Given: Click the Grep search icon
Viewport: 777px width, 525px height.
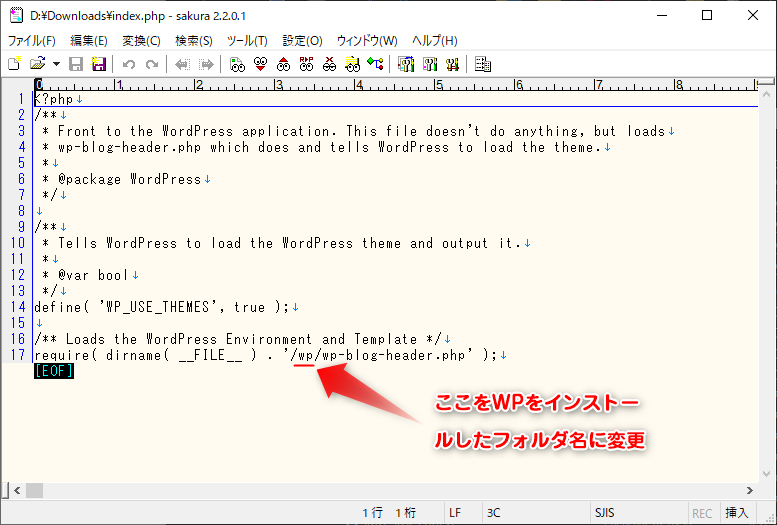Looking at the screenshot, I should (352, 64).
